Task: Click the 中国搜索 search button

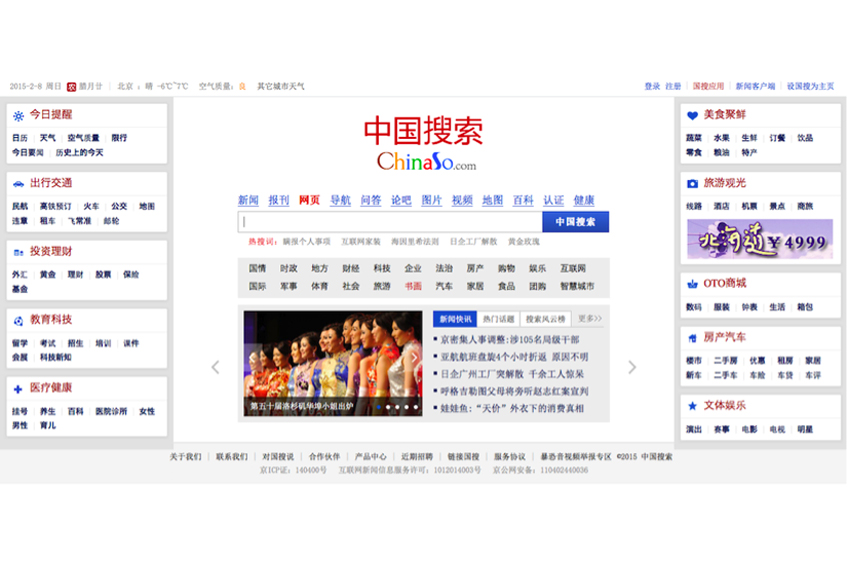Action: 575,221
